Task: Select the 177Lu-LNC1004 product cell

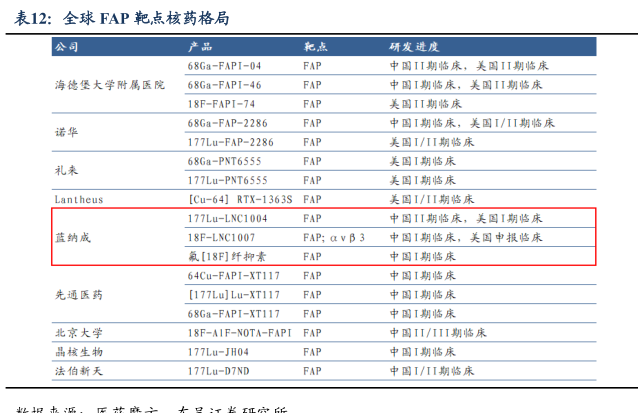Action: pyautogui.click(x=227, y=219)
